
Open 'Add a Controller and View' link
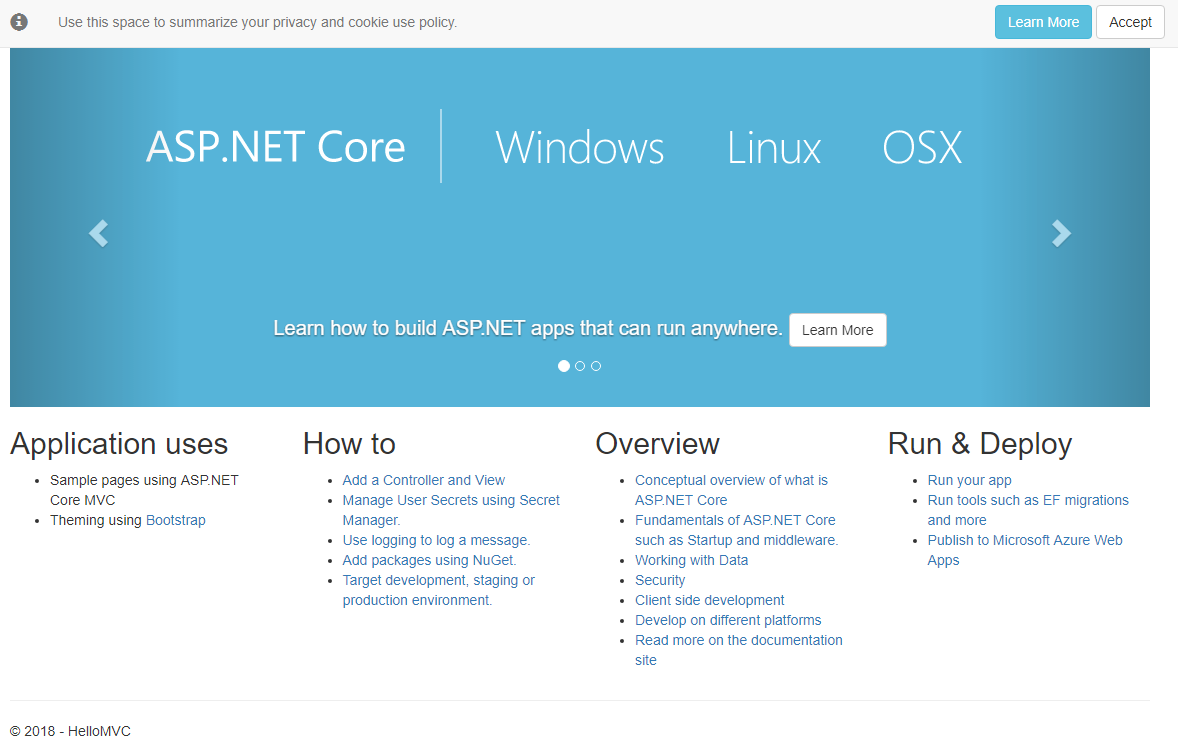point(424,480)
